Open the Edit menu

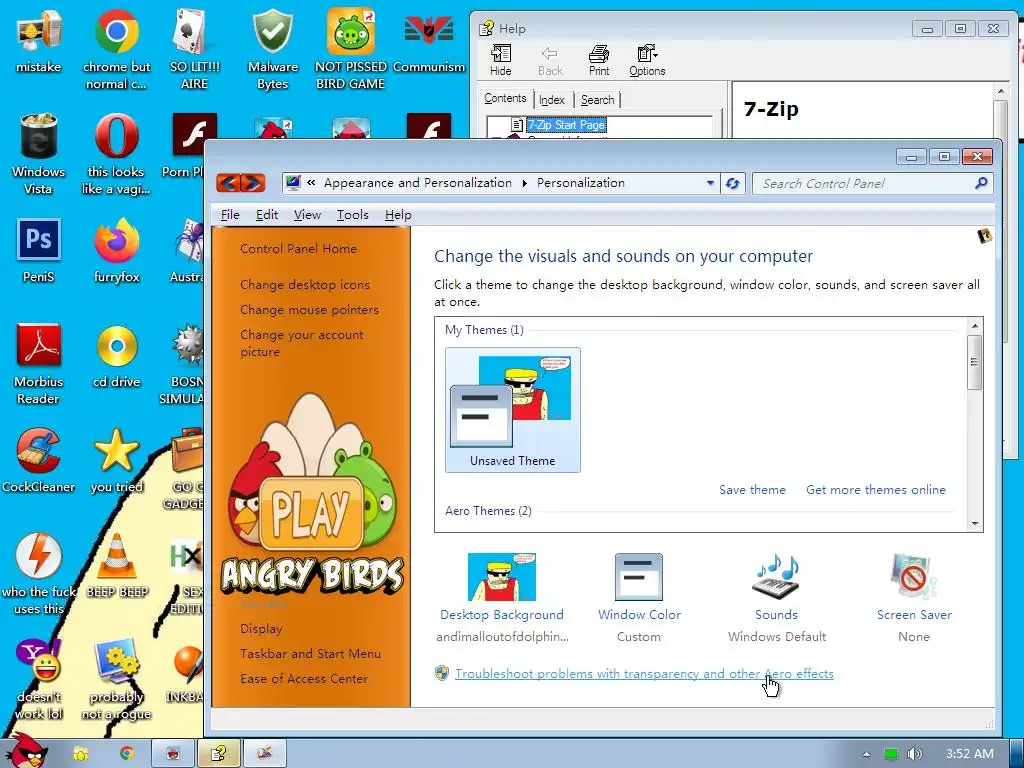click(x=266, y=215)
